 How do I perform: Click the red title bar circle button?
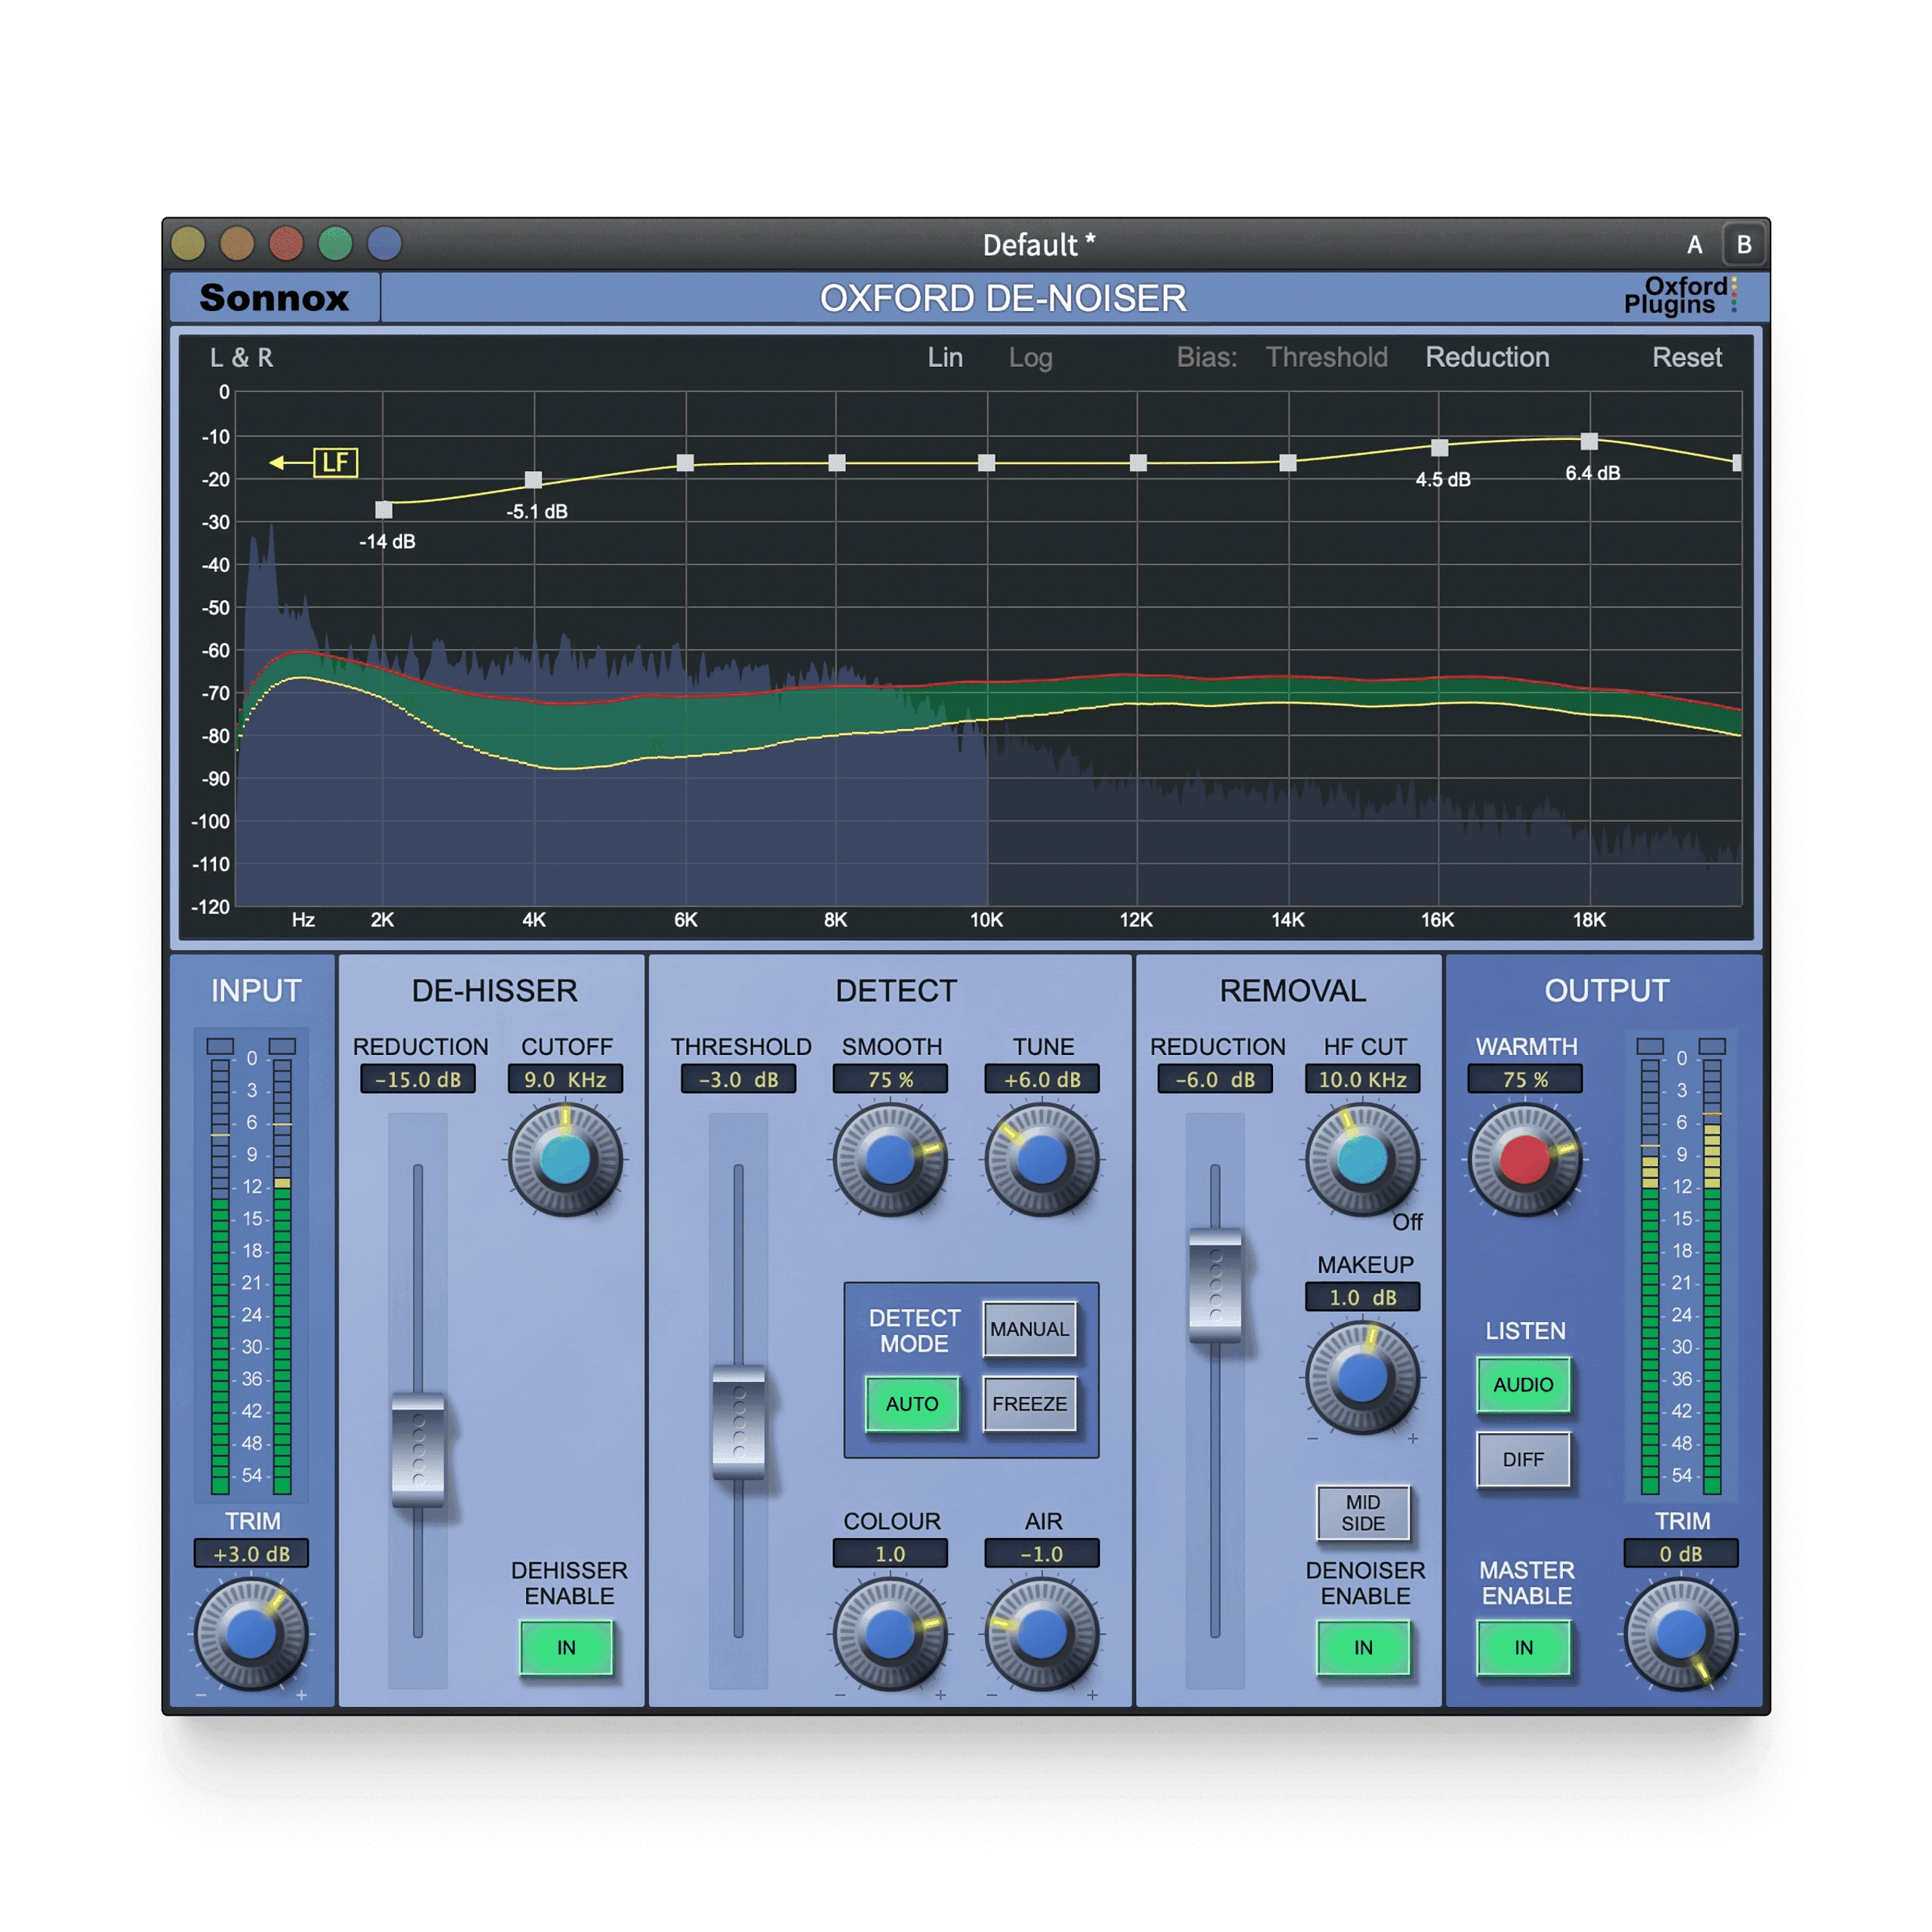pos(286,243)
